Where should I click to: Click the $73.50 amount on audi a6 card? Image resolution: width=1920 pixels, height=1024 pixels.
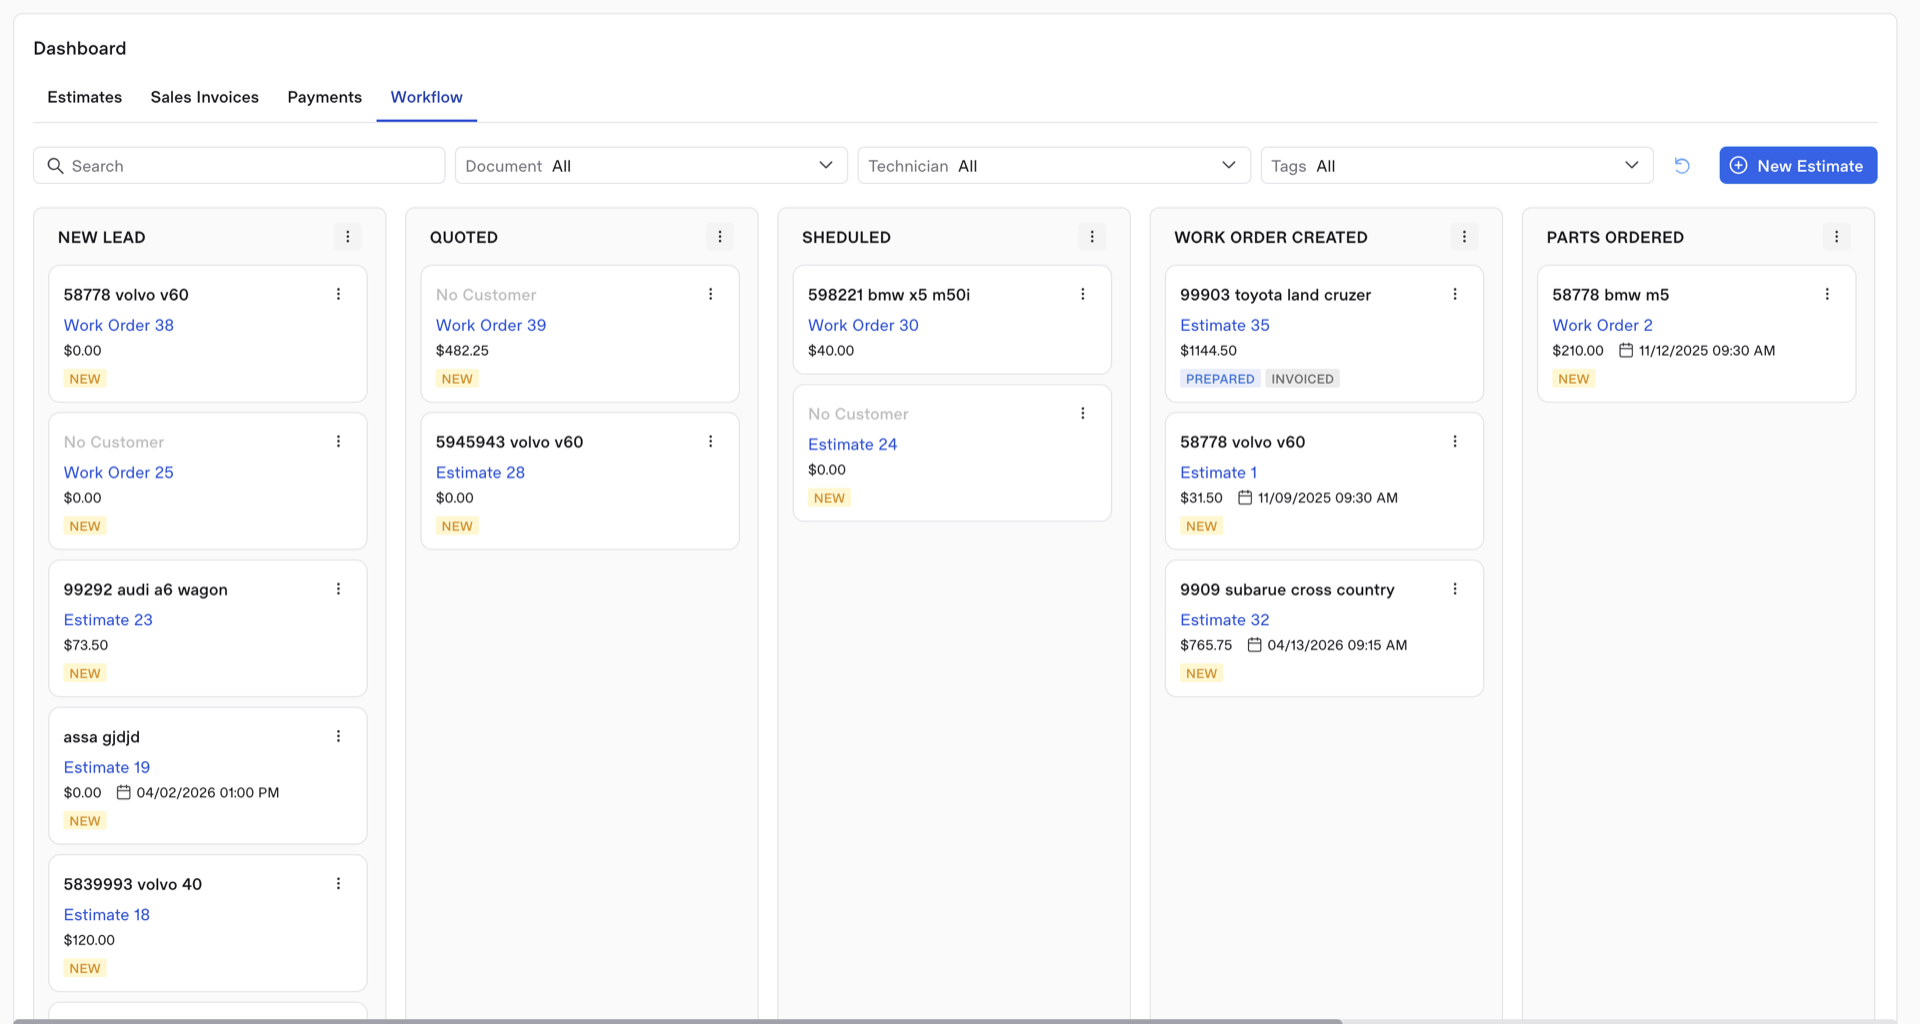pyautogui.click(x=86, y=645)
